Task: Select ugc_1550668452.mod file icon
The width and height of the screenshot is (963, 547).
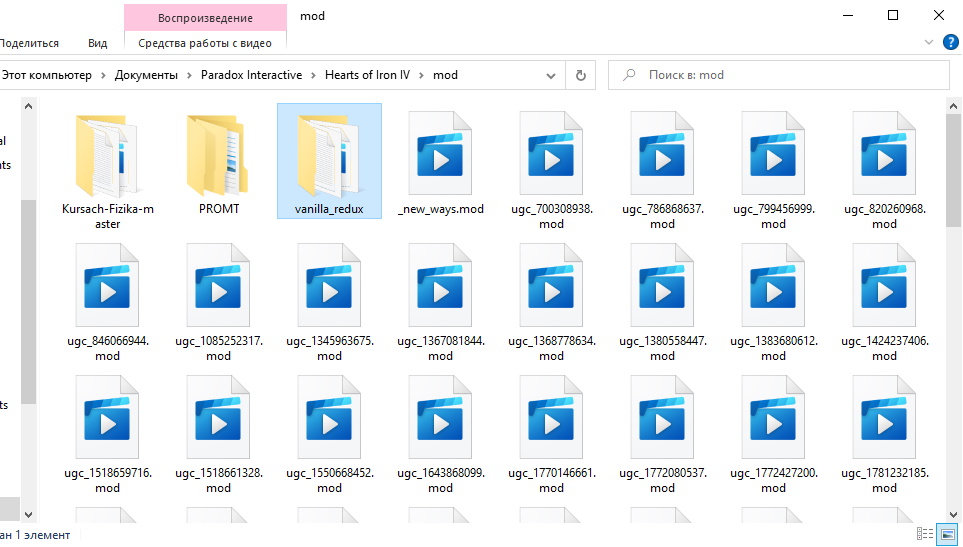Action: click(x=329, y=417)
